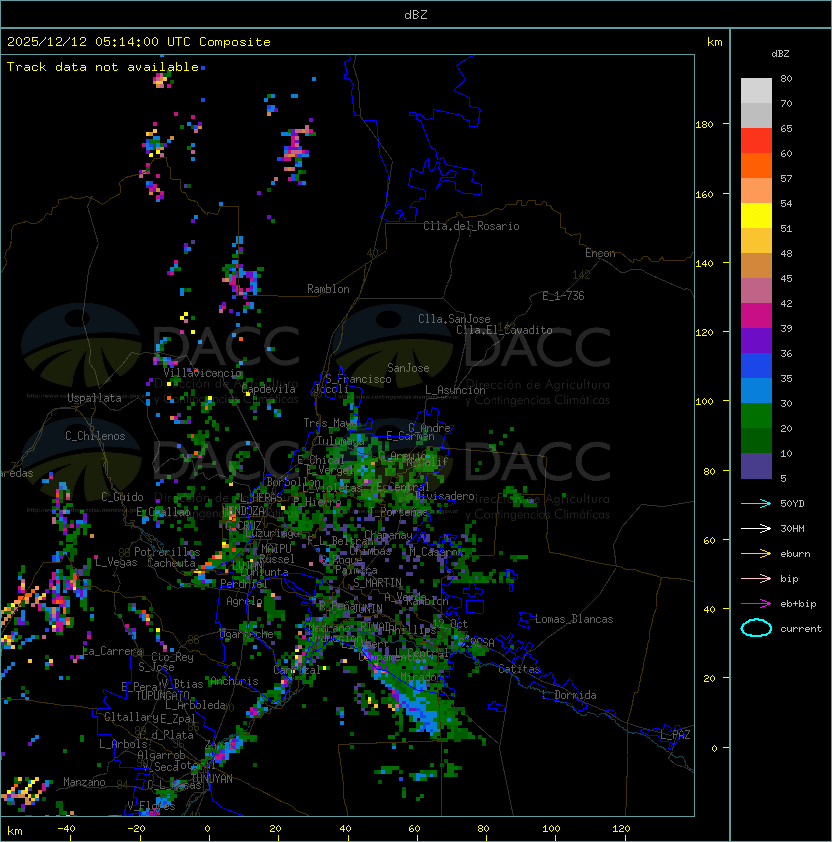832x842 pixels.
Task: Click the '2025/12/12 05:14:00 UTC Composite' timestamp
Action: [x=139, y=42]
